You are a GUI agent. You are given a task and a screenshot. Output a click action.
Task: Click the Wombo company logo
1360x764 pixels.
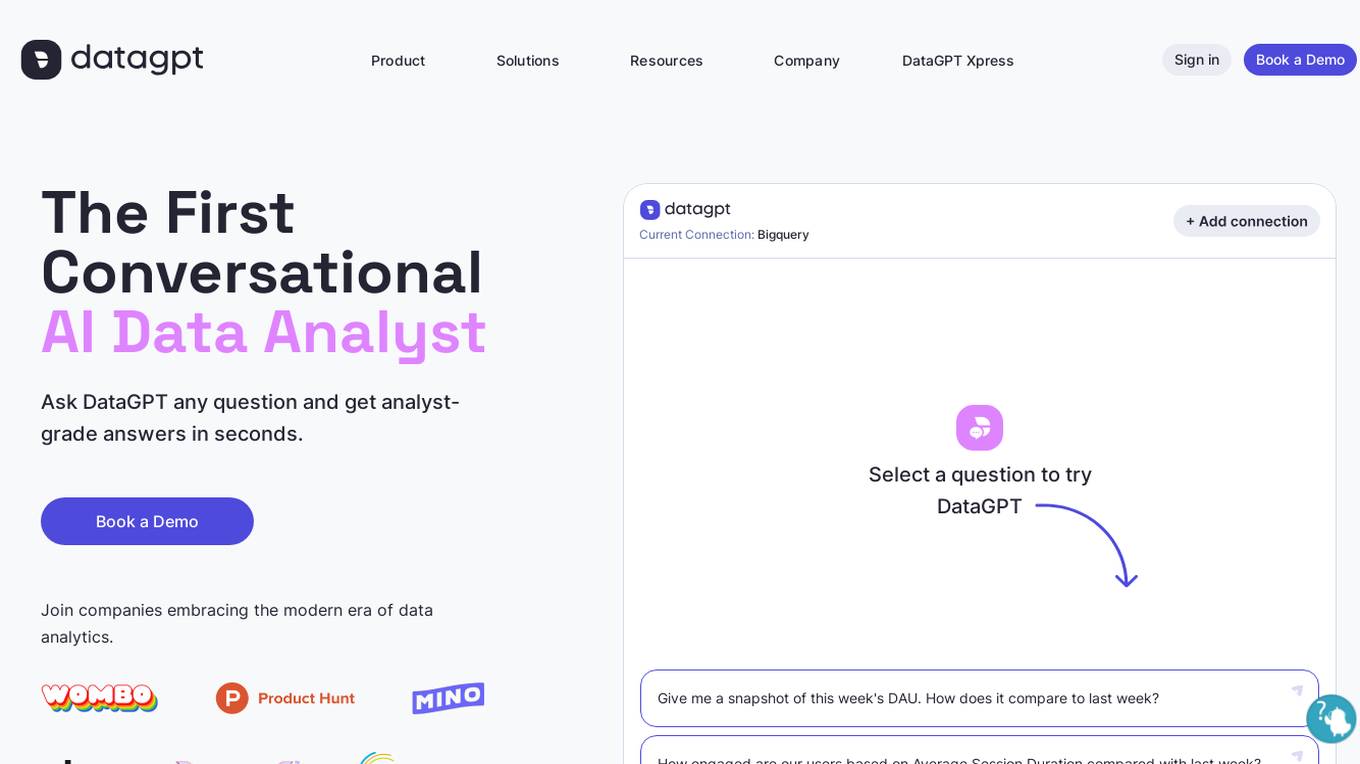pos(99,697)
